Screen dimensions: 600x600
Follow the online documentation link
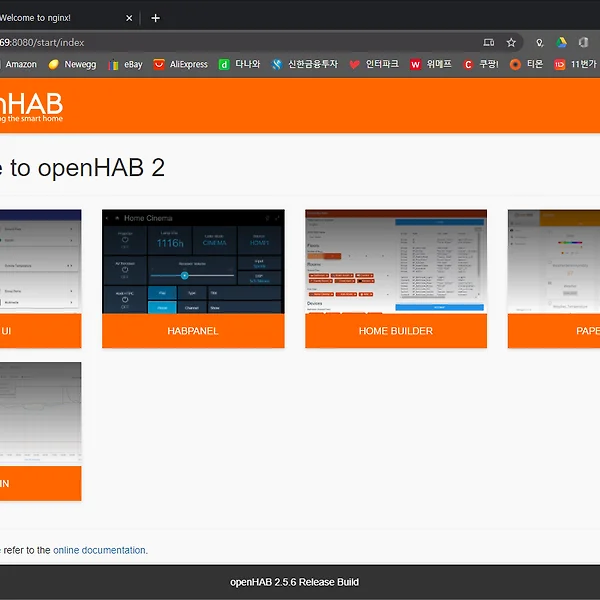[99, 550]
